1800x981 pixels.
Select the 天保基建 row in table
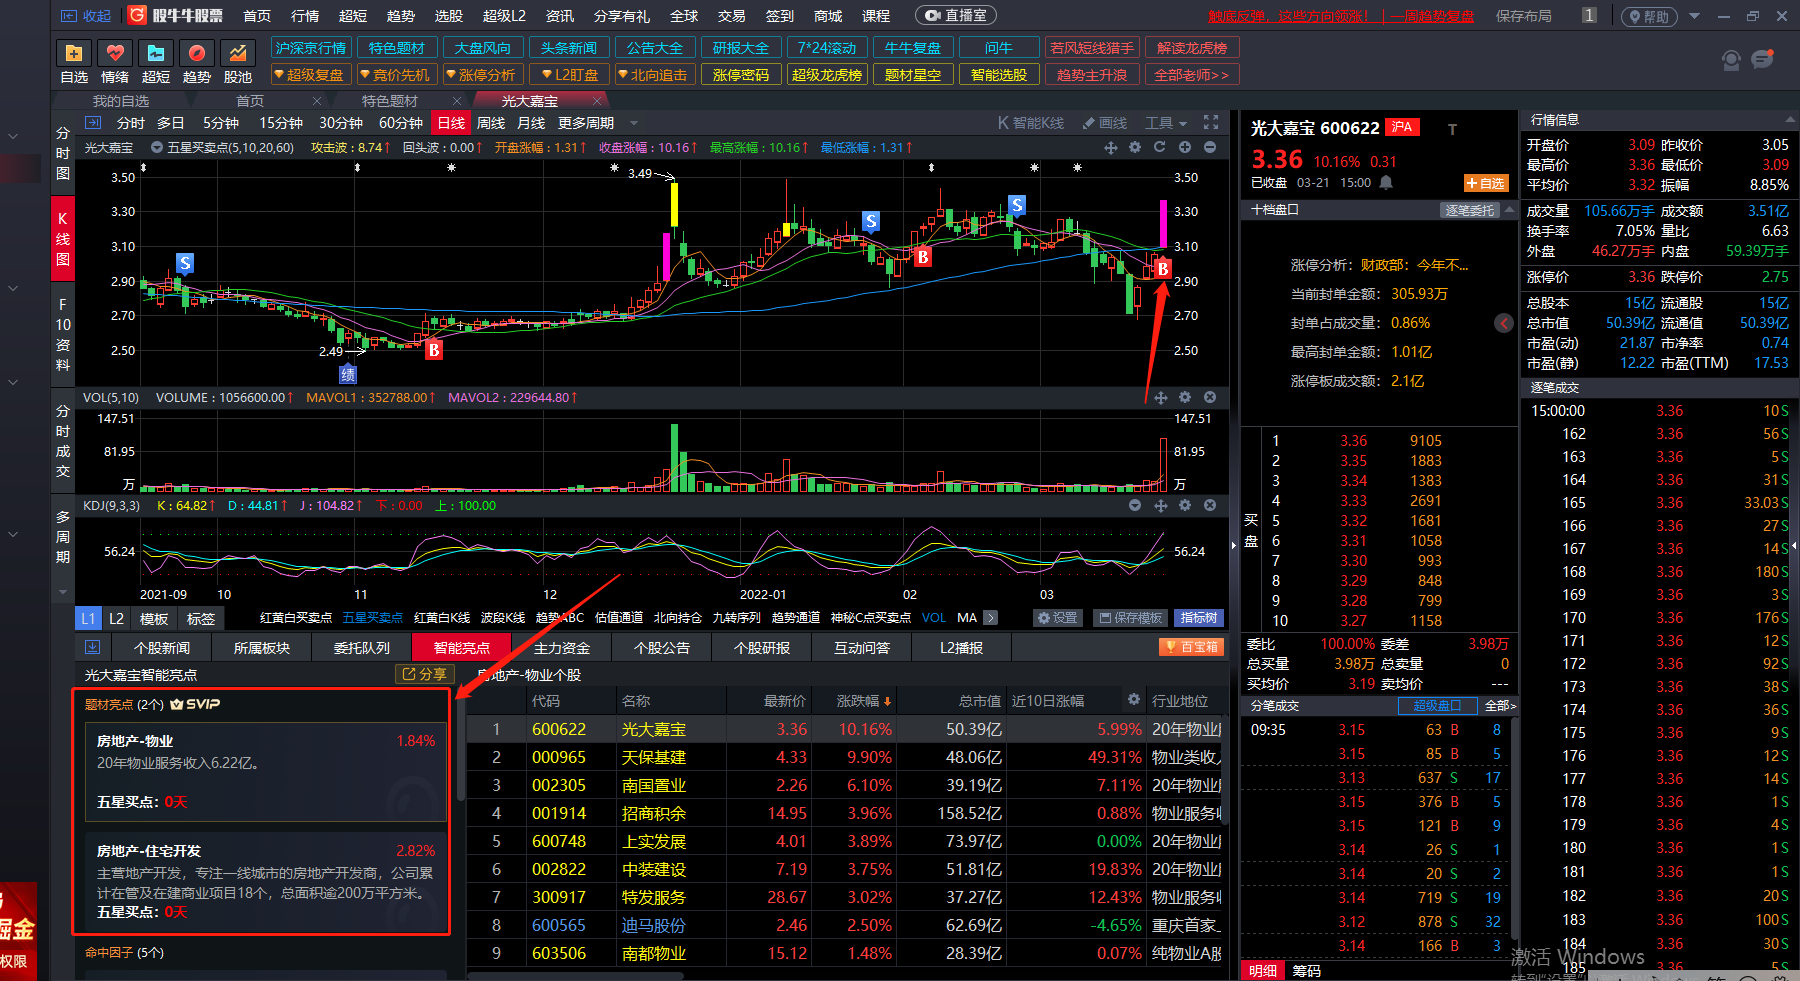845,757
